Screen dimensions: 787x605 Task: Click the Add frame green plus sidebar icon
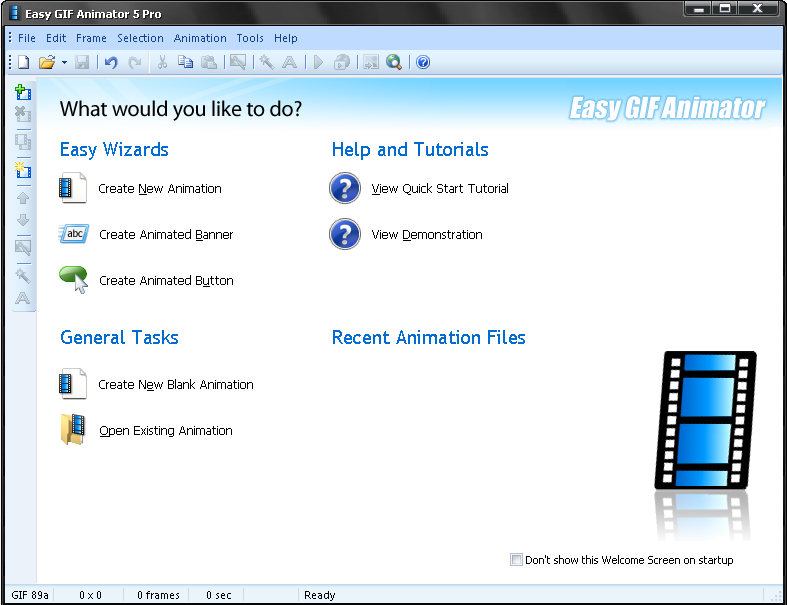[x=23, y=92]
